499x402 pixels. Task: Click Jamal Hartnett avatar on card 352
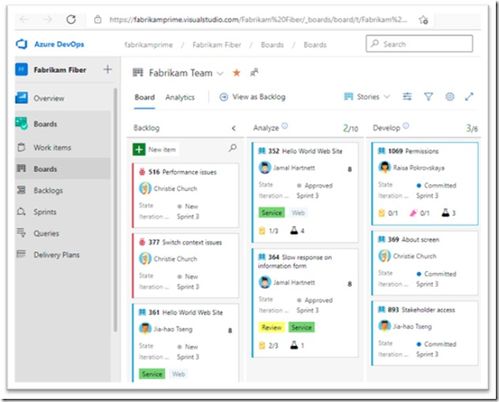pos(265,168)
